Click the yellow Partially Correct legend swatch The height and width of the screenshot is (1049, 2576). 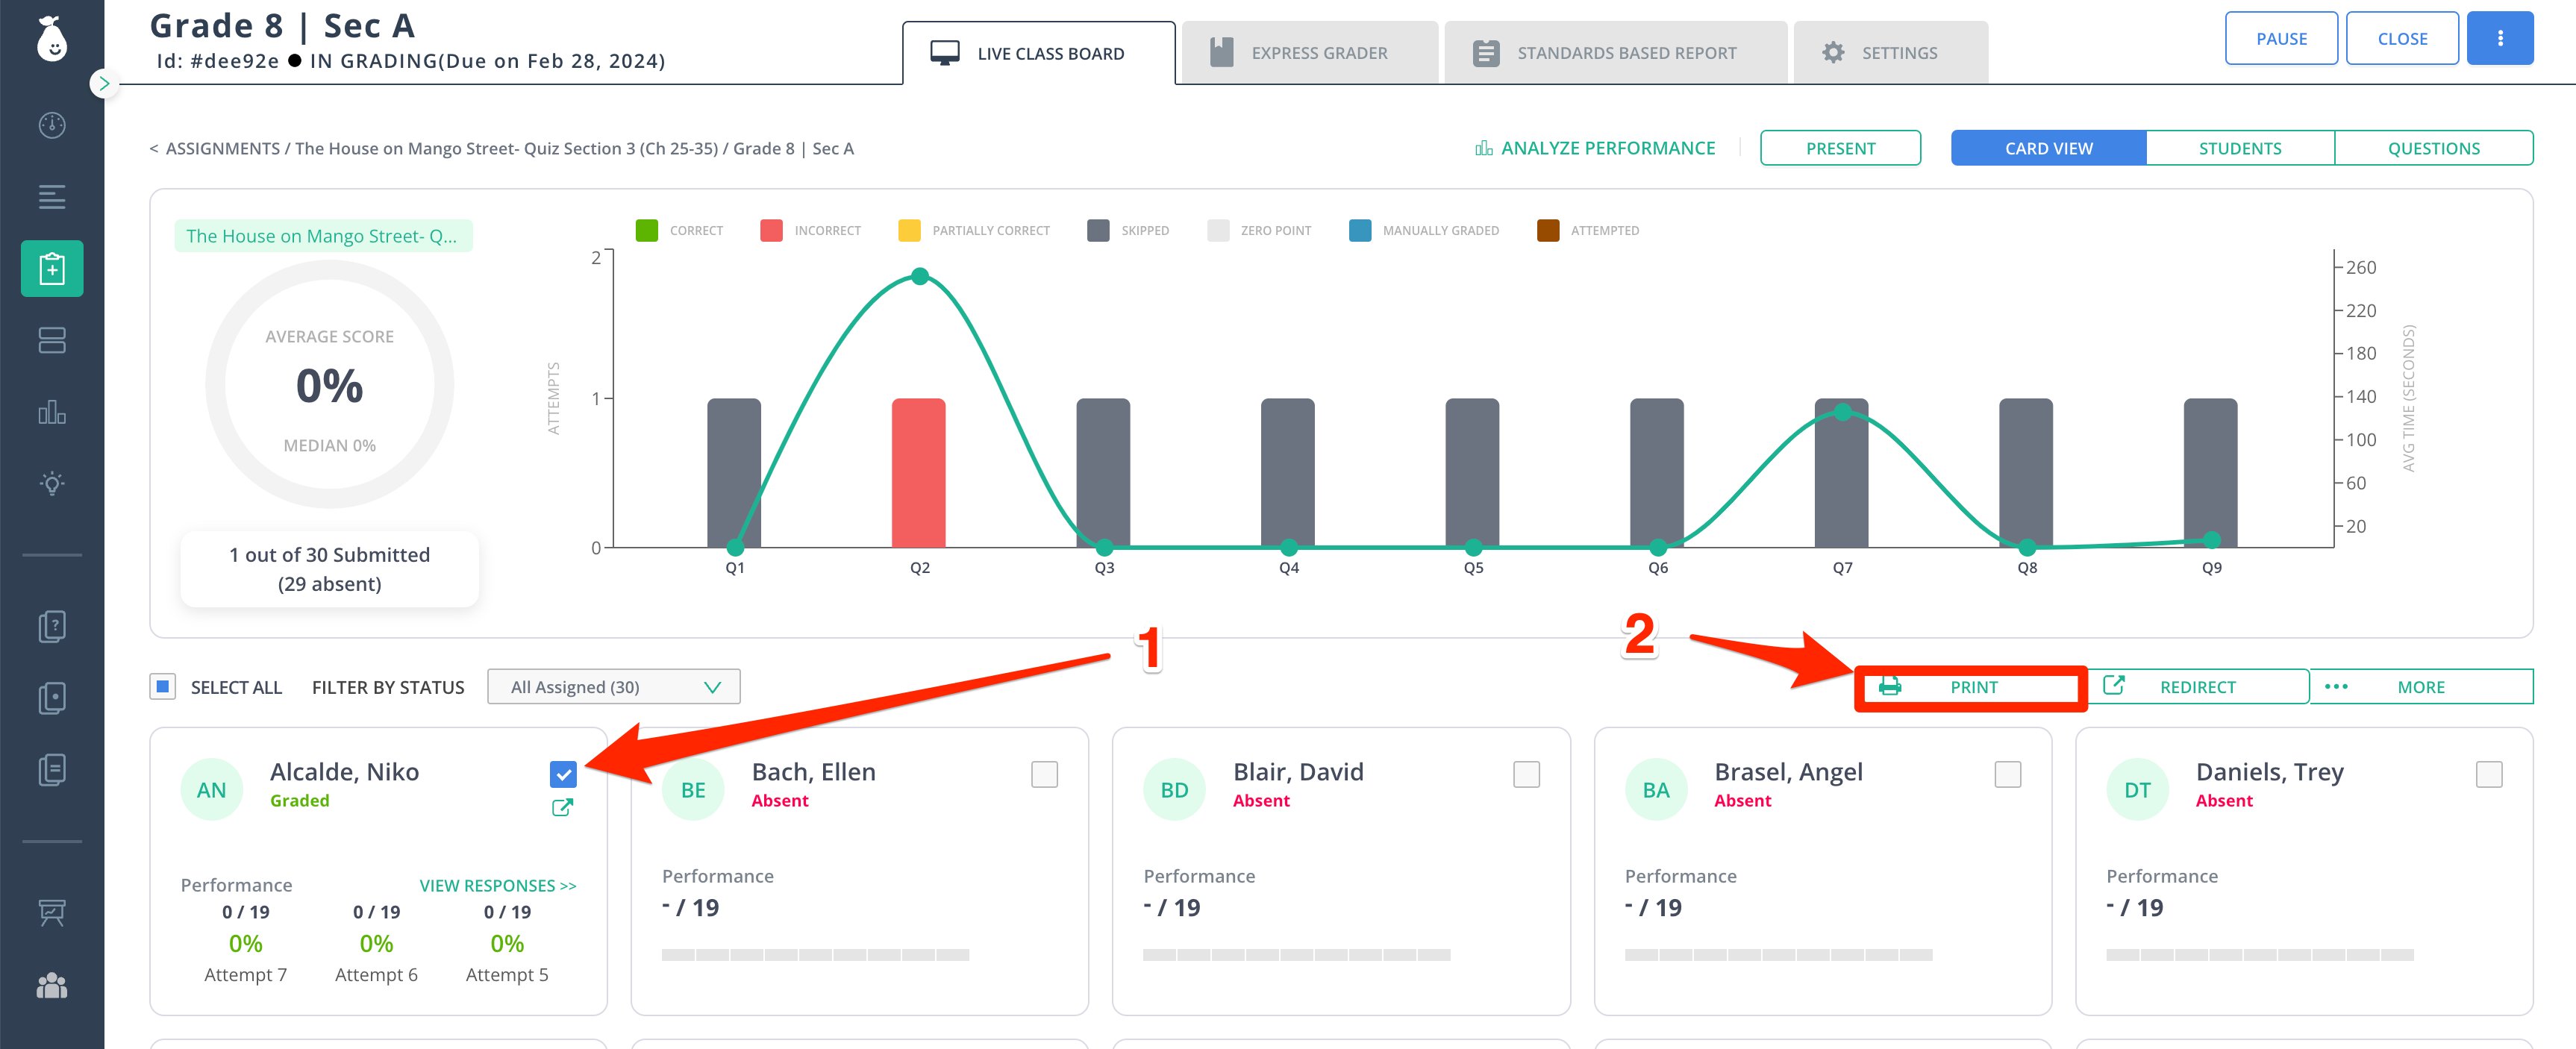coord(909,230)
